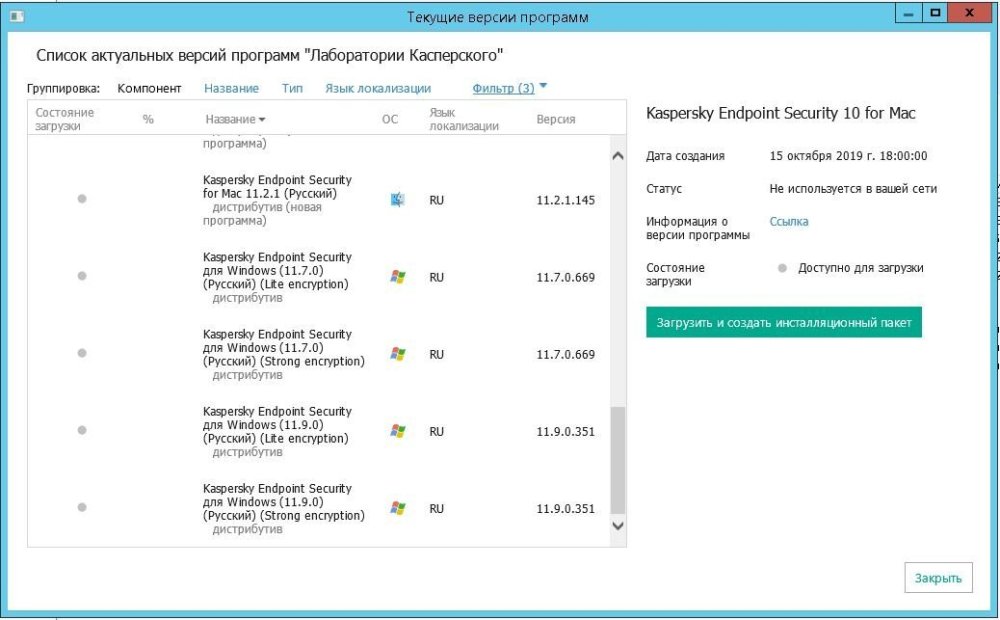Click the download status dot for Mac 11.2.1

point(82,199)
